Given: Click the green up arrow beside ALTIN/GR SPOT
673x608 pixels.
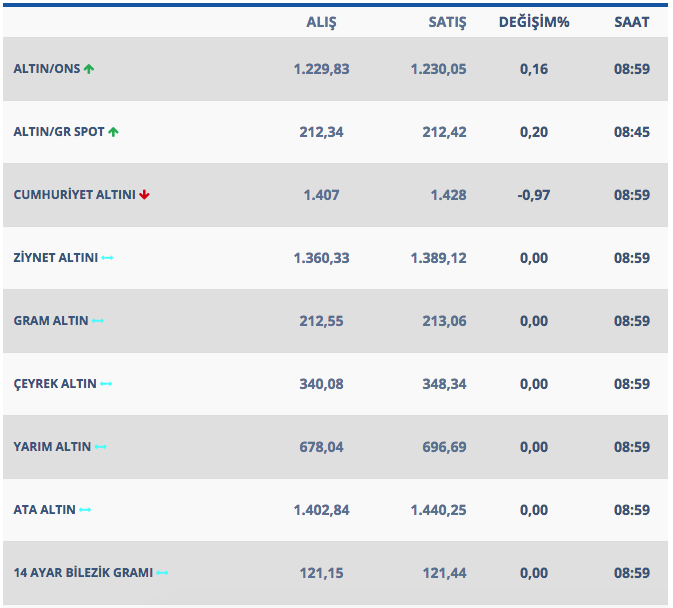Looking at the screenshot, I should (x=113, y=132).
